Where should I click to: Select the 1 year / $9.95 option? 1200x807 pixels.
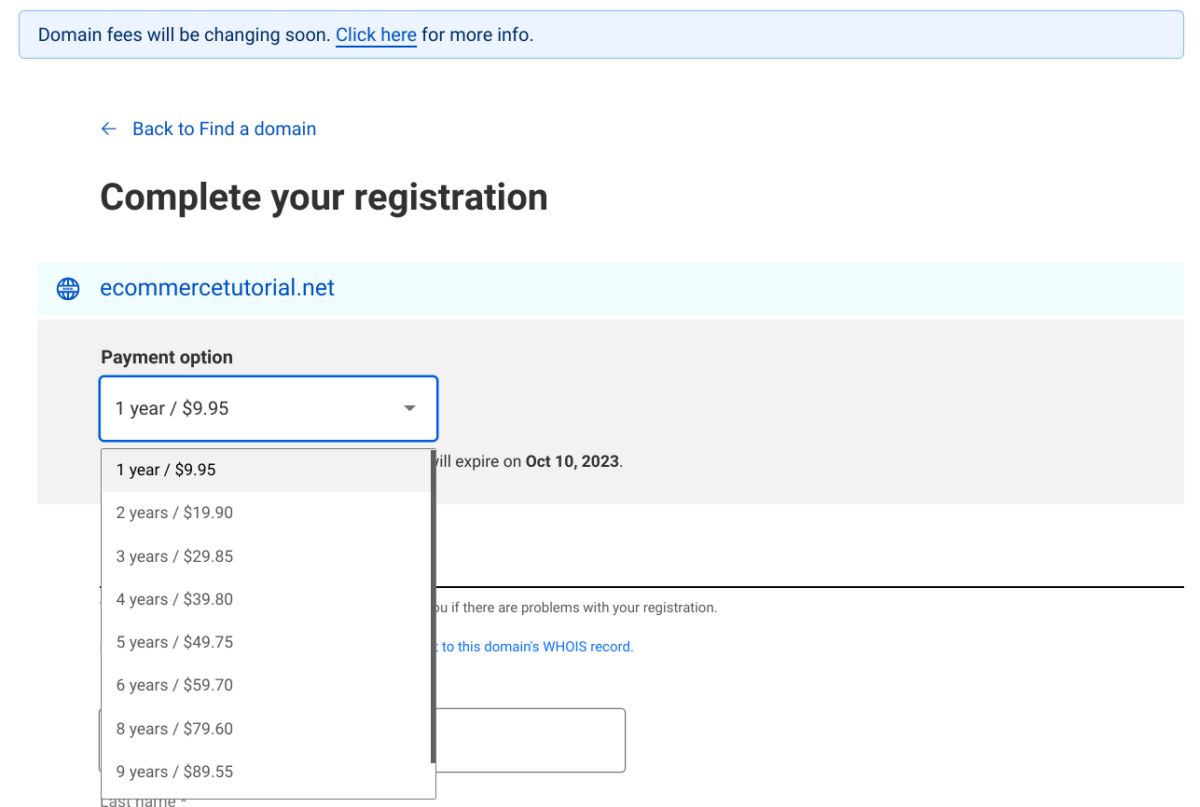coord(166,470)
